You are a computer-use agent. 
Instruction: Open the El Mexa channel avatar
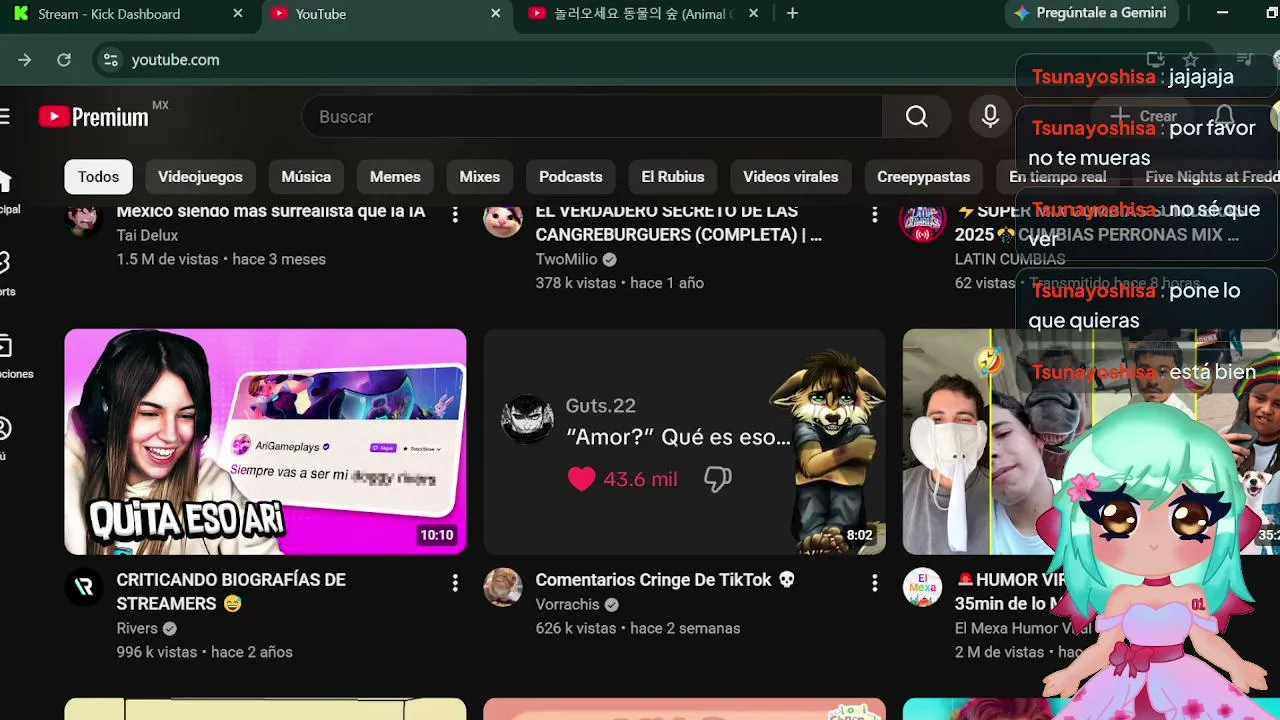click(922, 587)
